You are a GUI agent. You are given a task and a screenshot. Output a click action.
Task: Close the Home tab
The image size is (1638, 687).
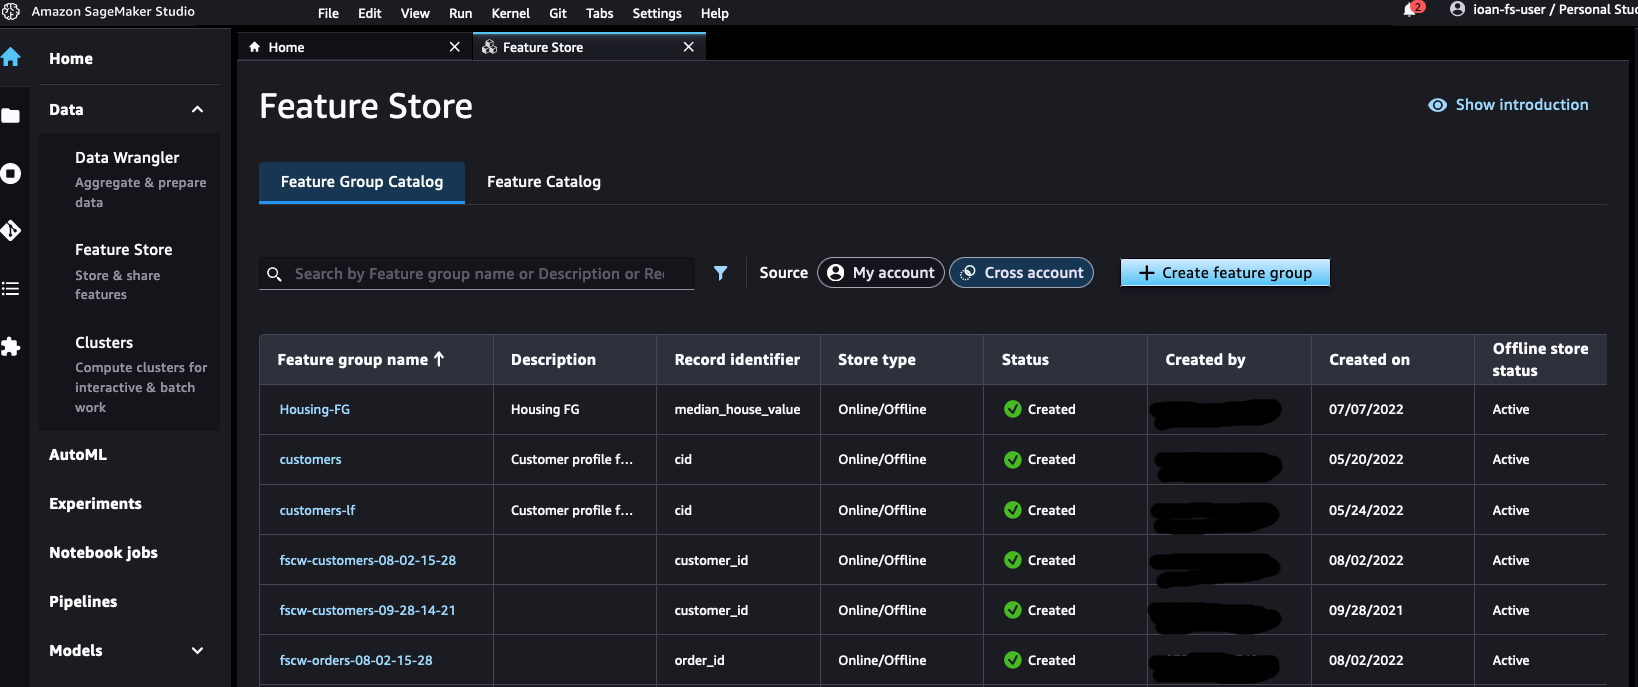coord(455,47)
